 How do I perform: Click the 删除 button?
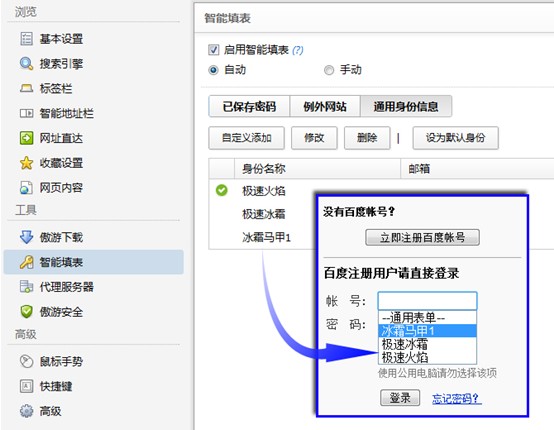(x=367, y=138)
